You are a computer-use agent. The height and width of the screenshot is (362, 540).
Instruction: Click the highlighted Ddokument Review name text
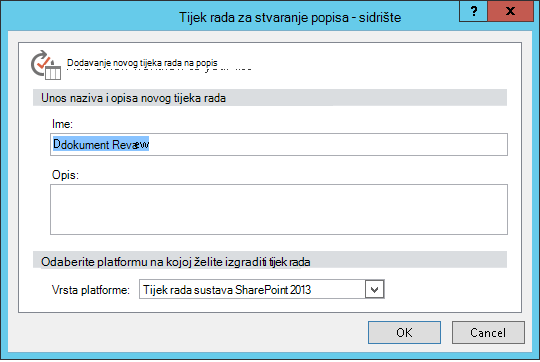click(x=101, y=144)
